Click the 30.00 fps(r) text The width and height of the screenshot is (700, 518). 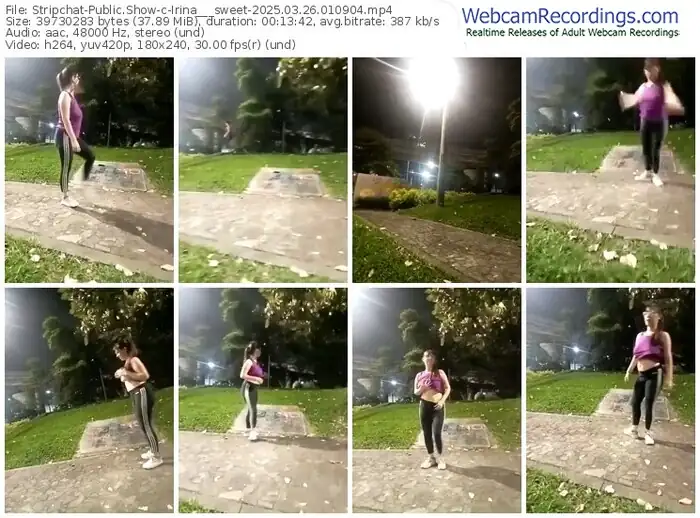pos(229,45)
